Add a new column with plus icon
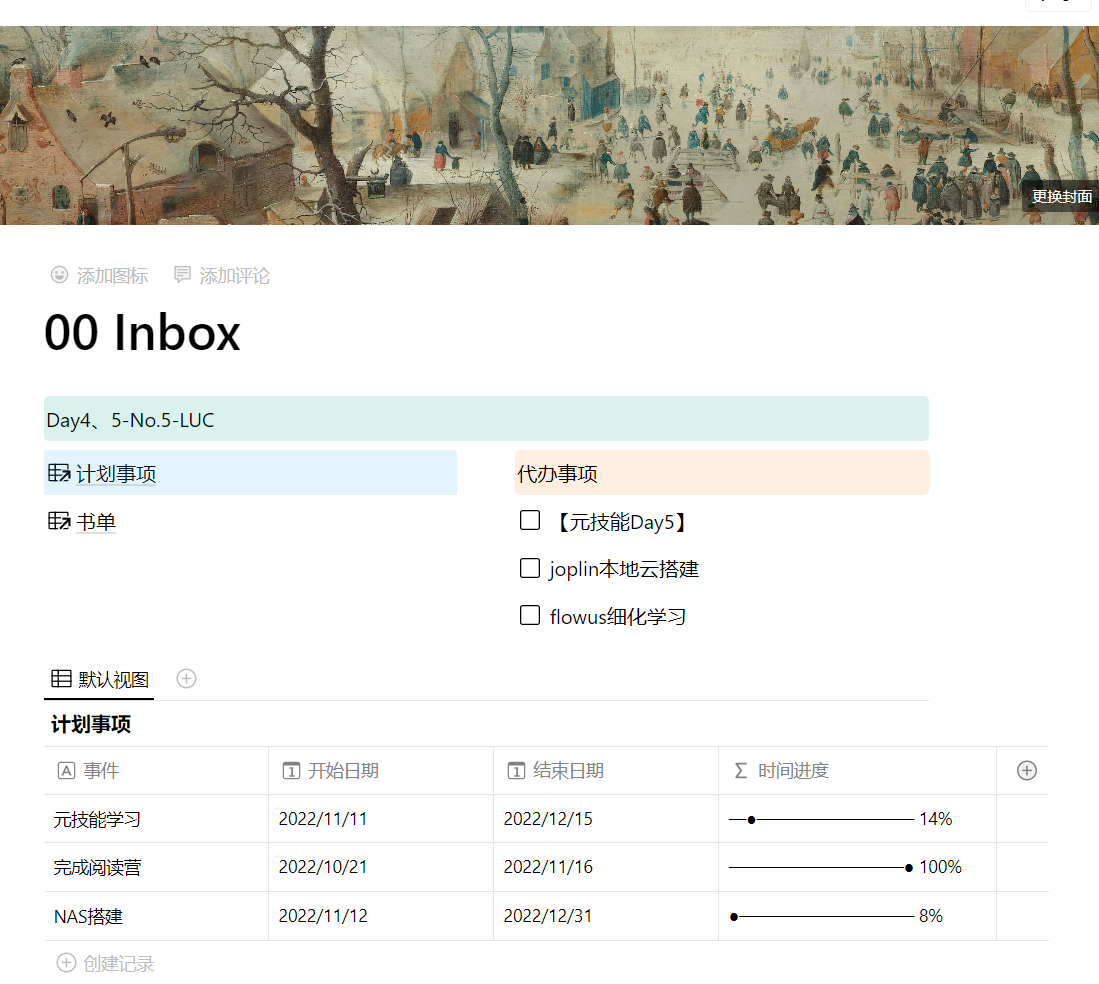 [x=1027, y=770]
